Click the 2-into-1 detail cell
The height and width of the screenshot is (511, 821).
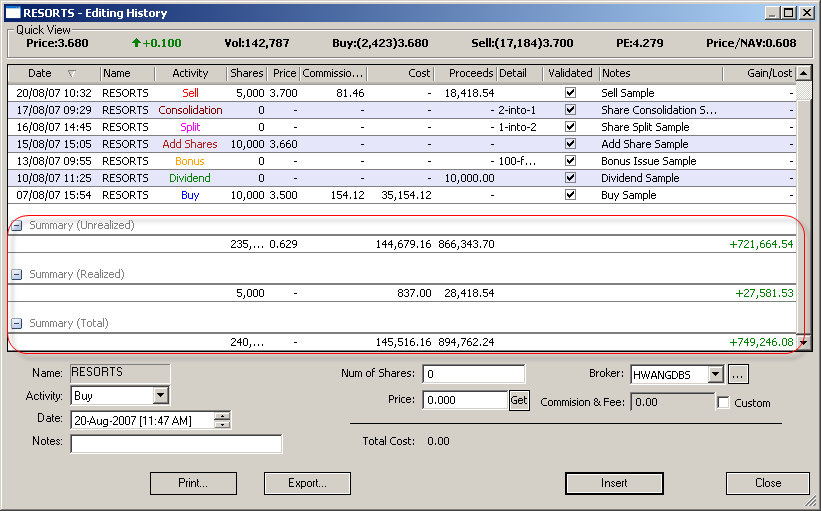(x=517, y=110)
